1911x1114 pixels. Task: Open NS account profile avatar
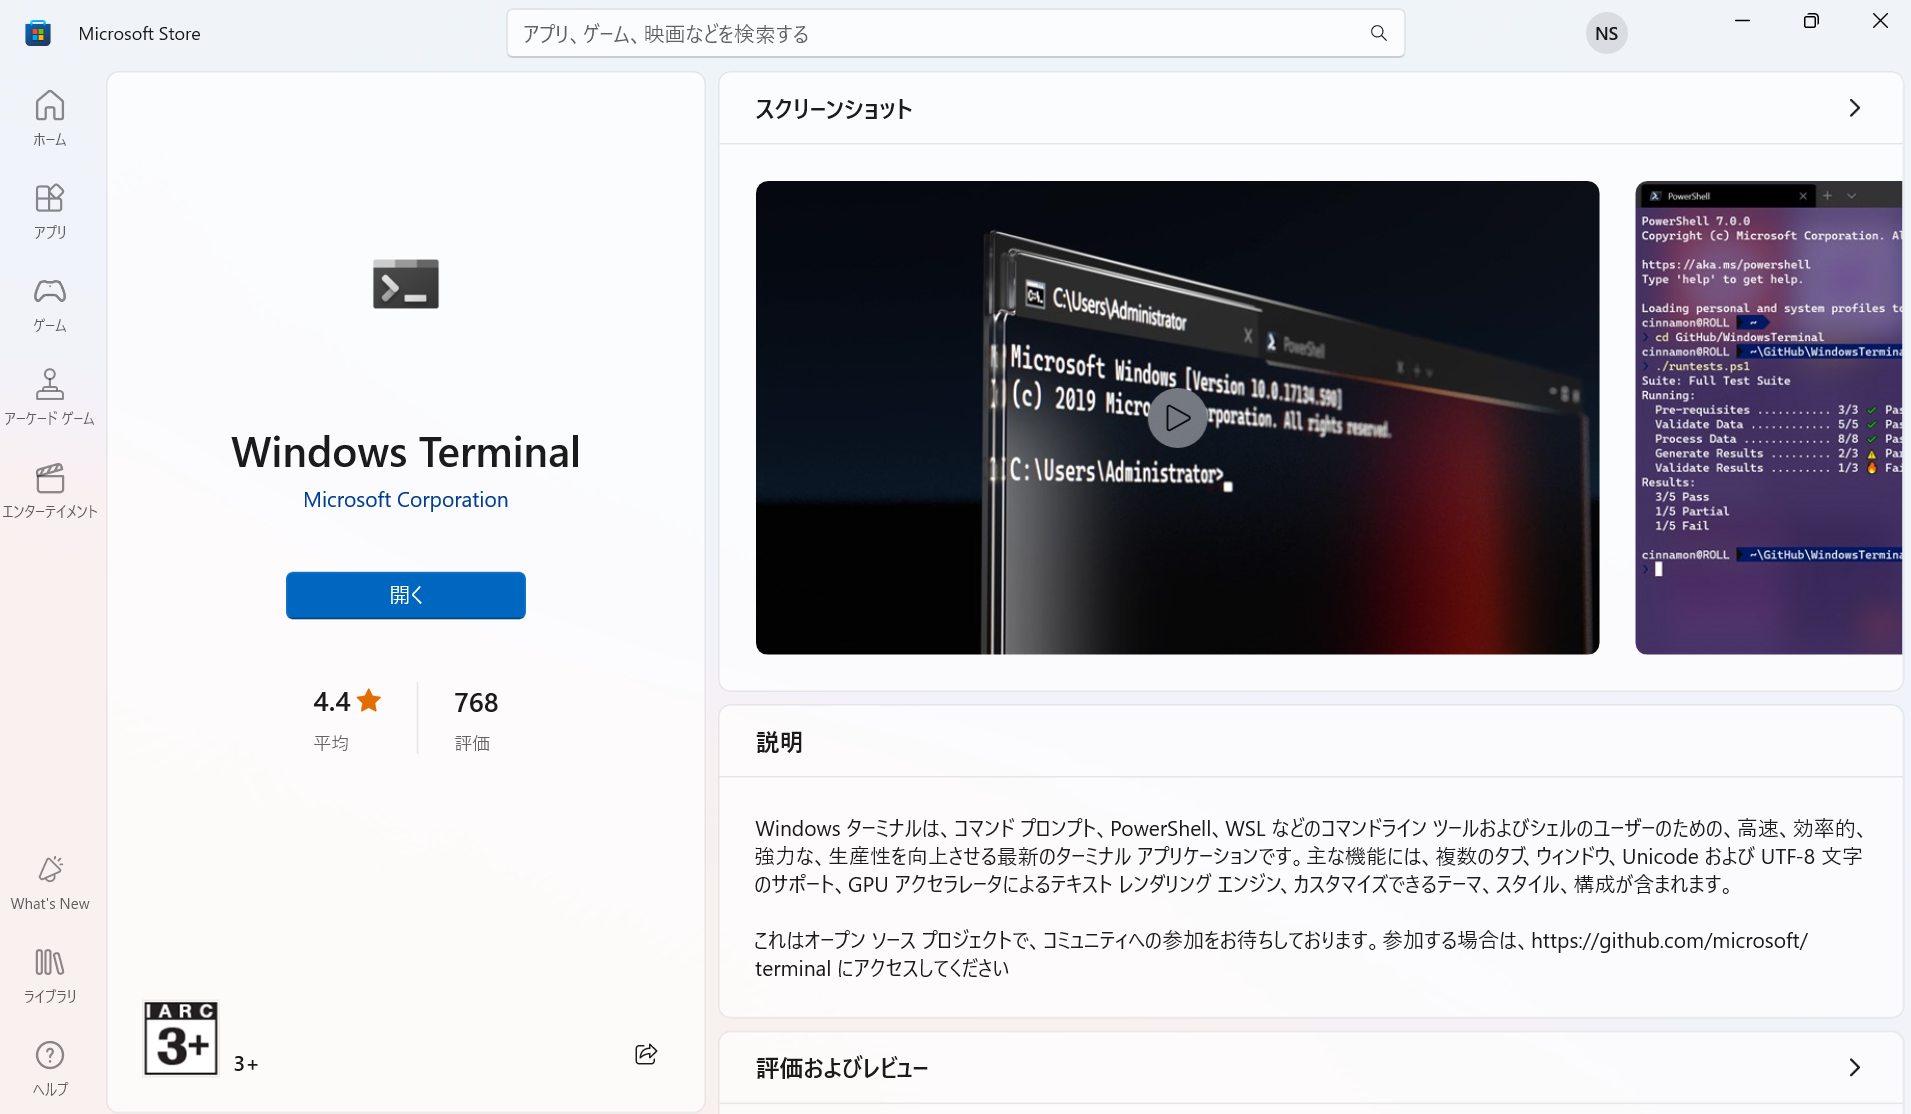click(1606, 33)
